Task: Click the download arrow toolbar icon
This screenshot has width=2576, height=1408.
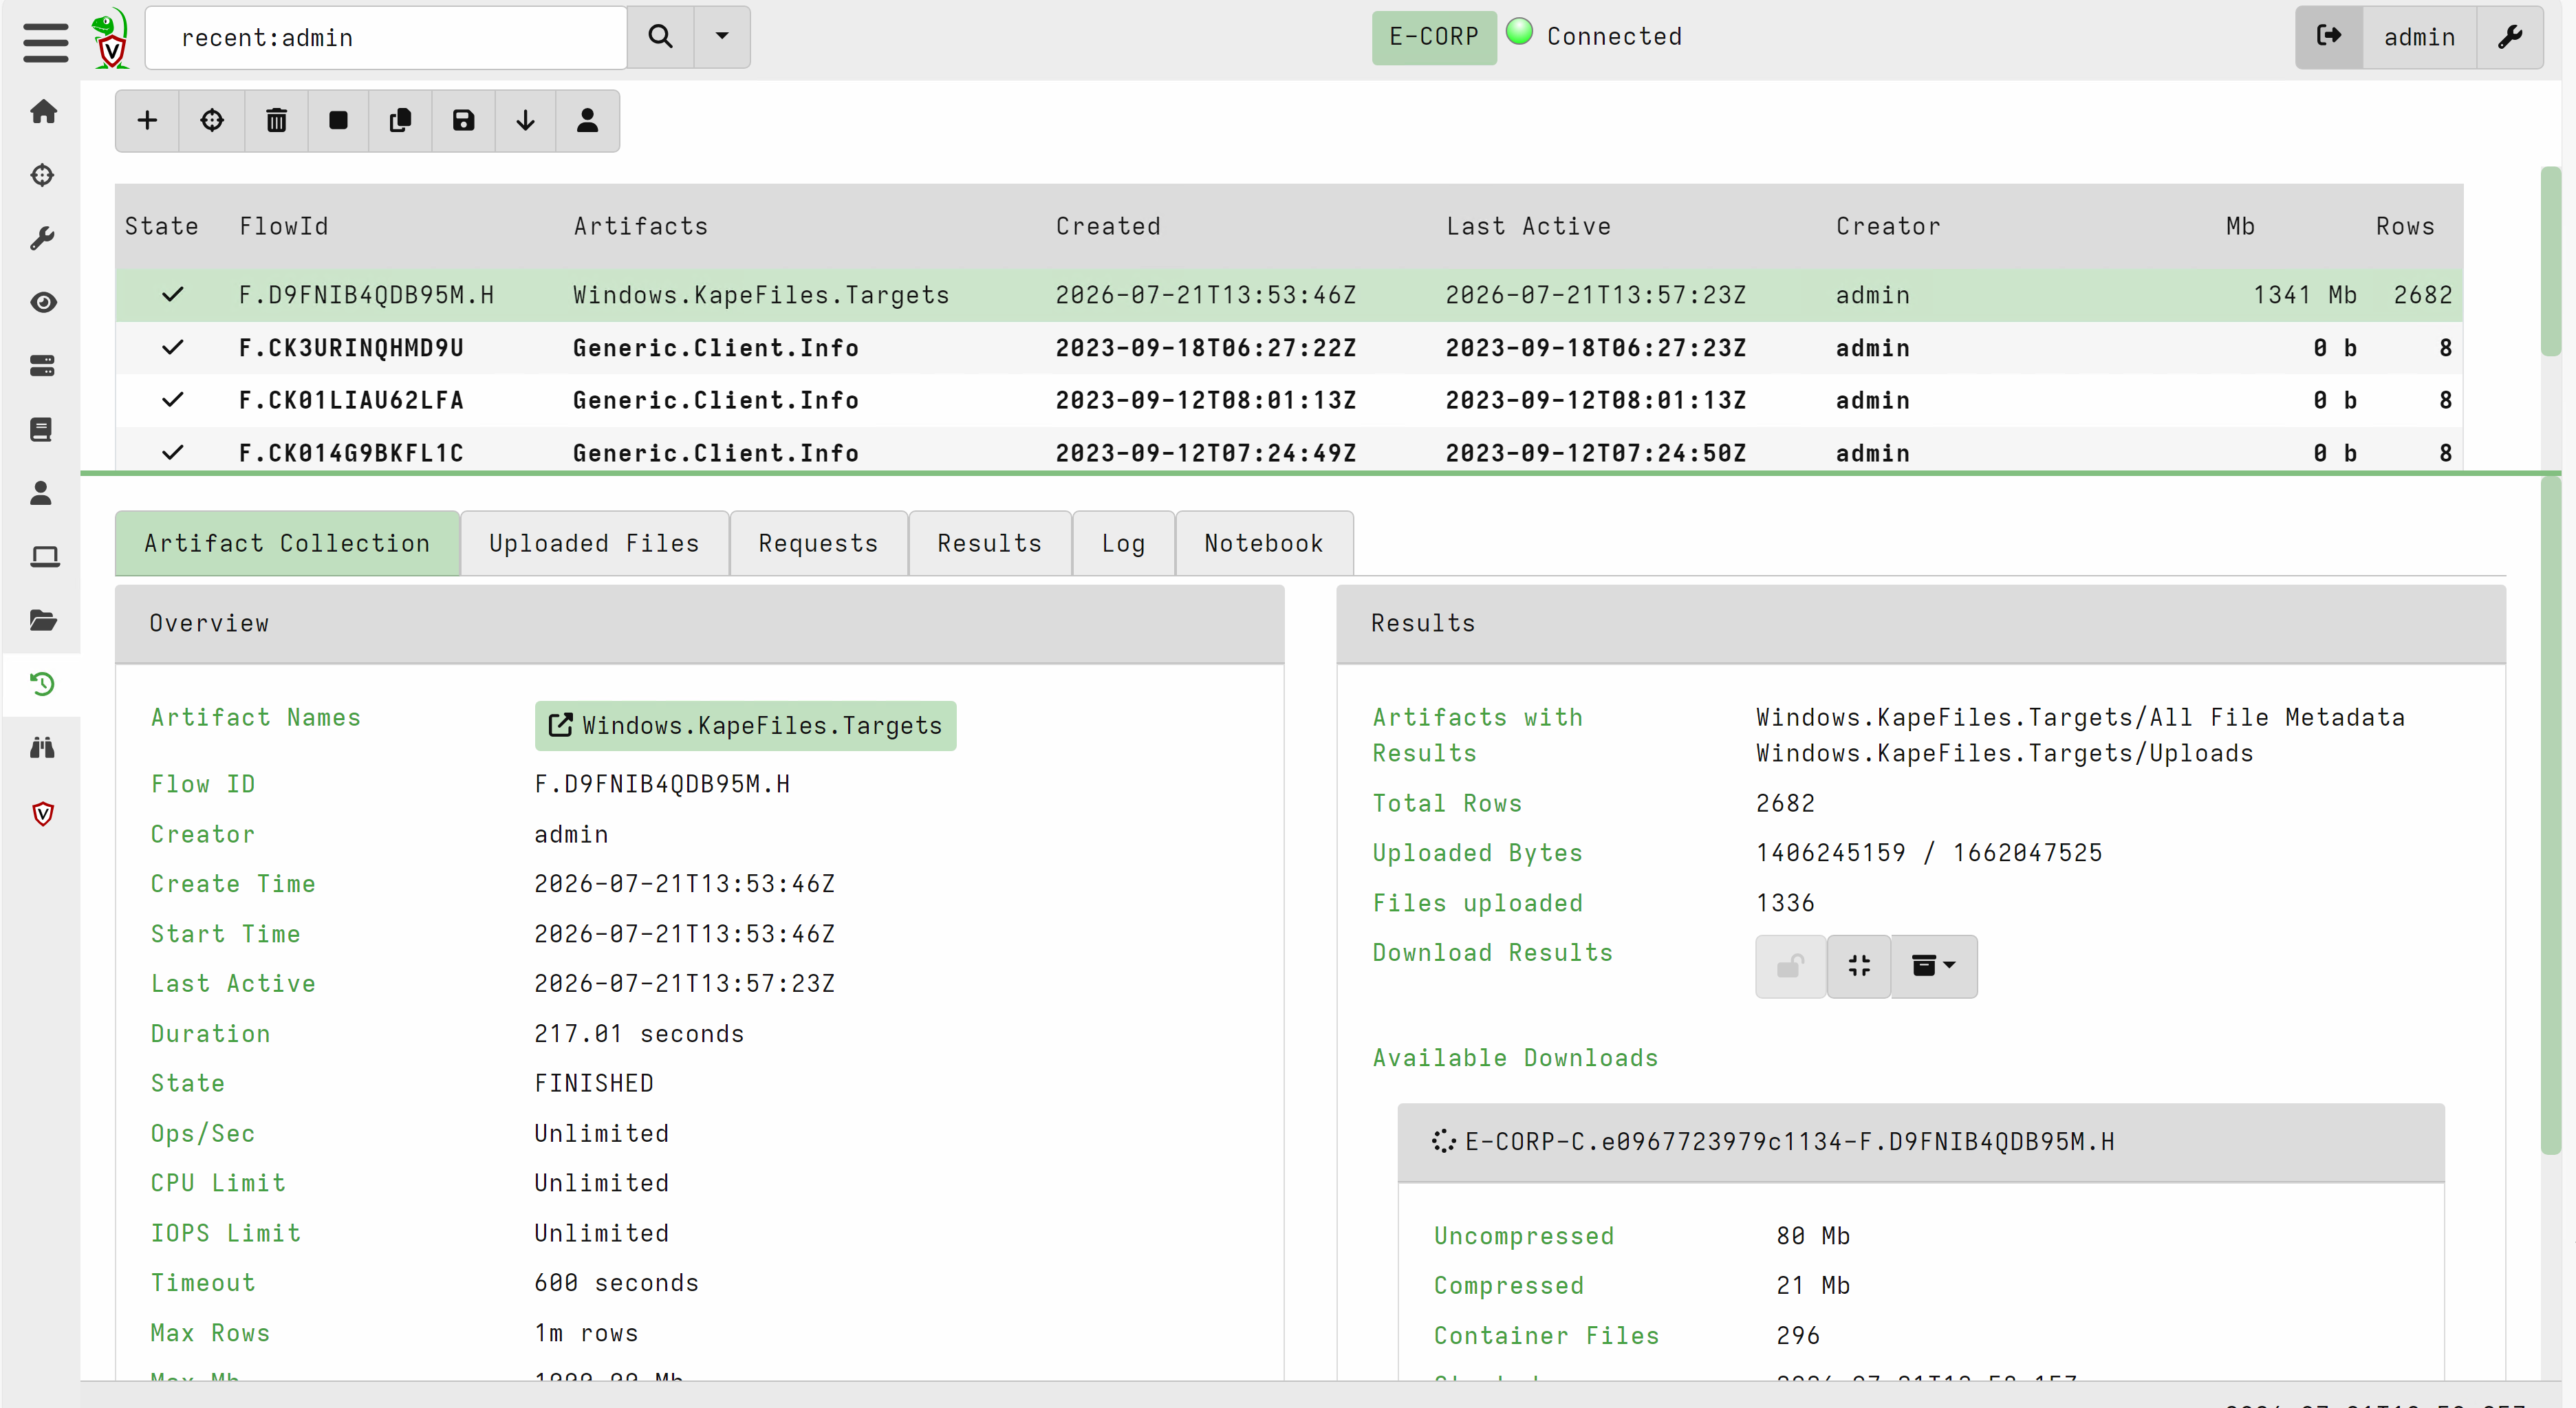Action: coord(525,121)
